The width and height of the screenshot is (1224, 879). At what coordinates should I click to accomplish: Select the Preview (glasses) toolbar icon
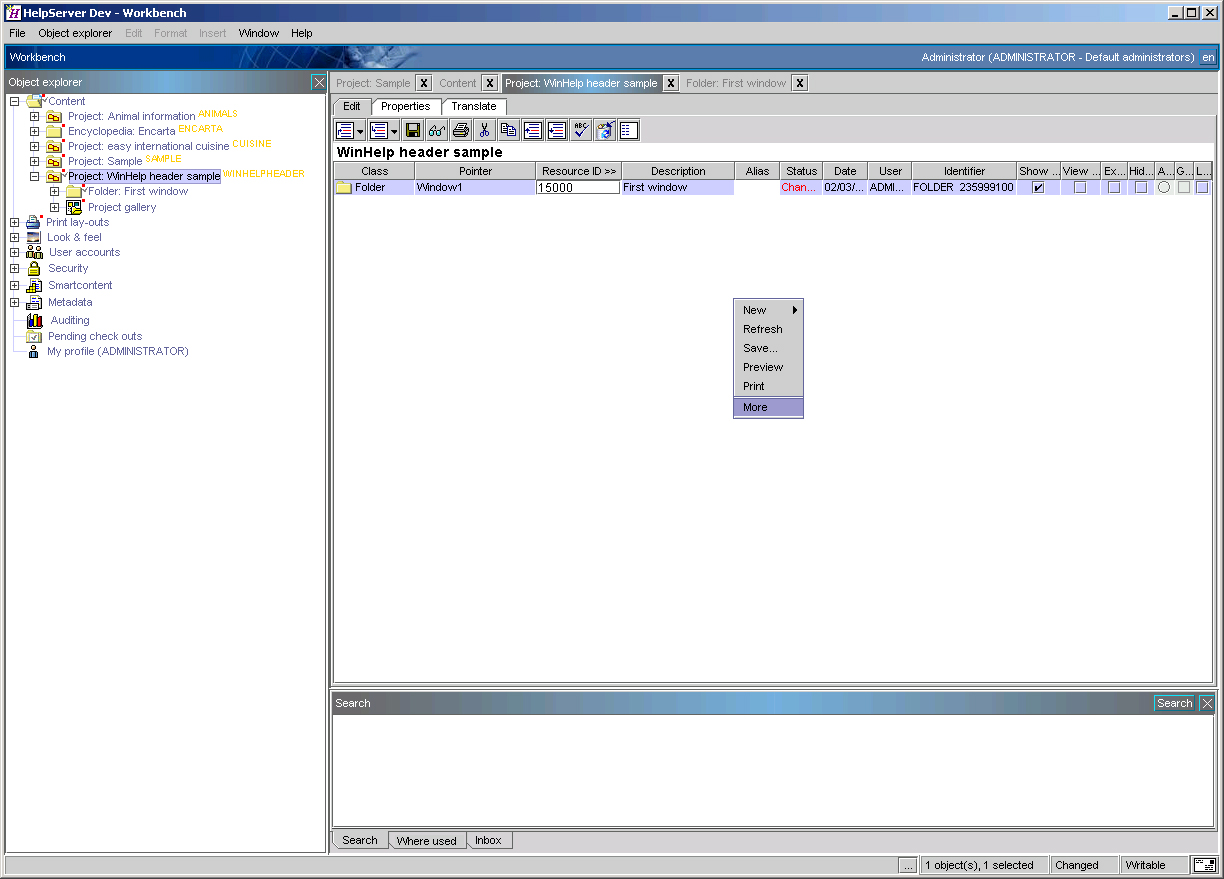[x=436, y=129]
